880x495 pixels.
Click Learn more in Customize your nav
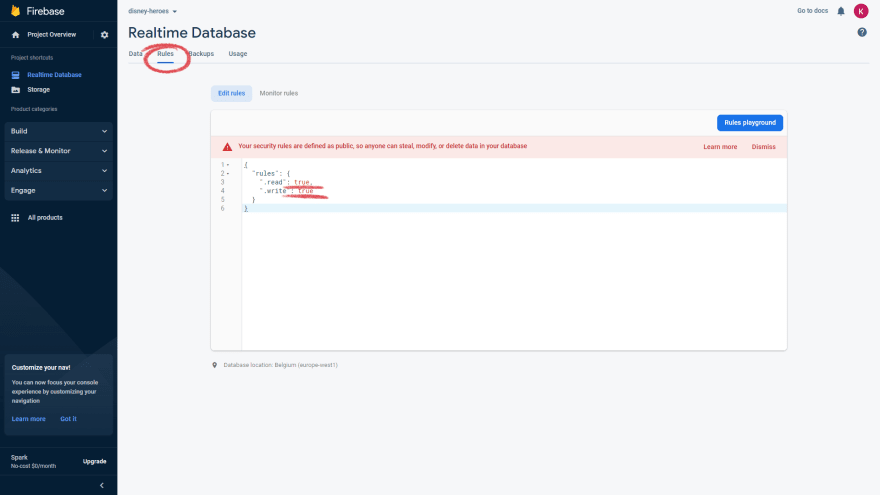pyautogui.click(x=29, y=419)
